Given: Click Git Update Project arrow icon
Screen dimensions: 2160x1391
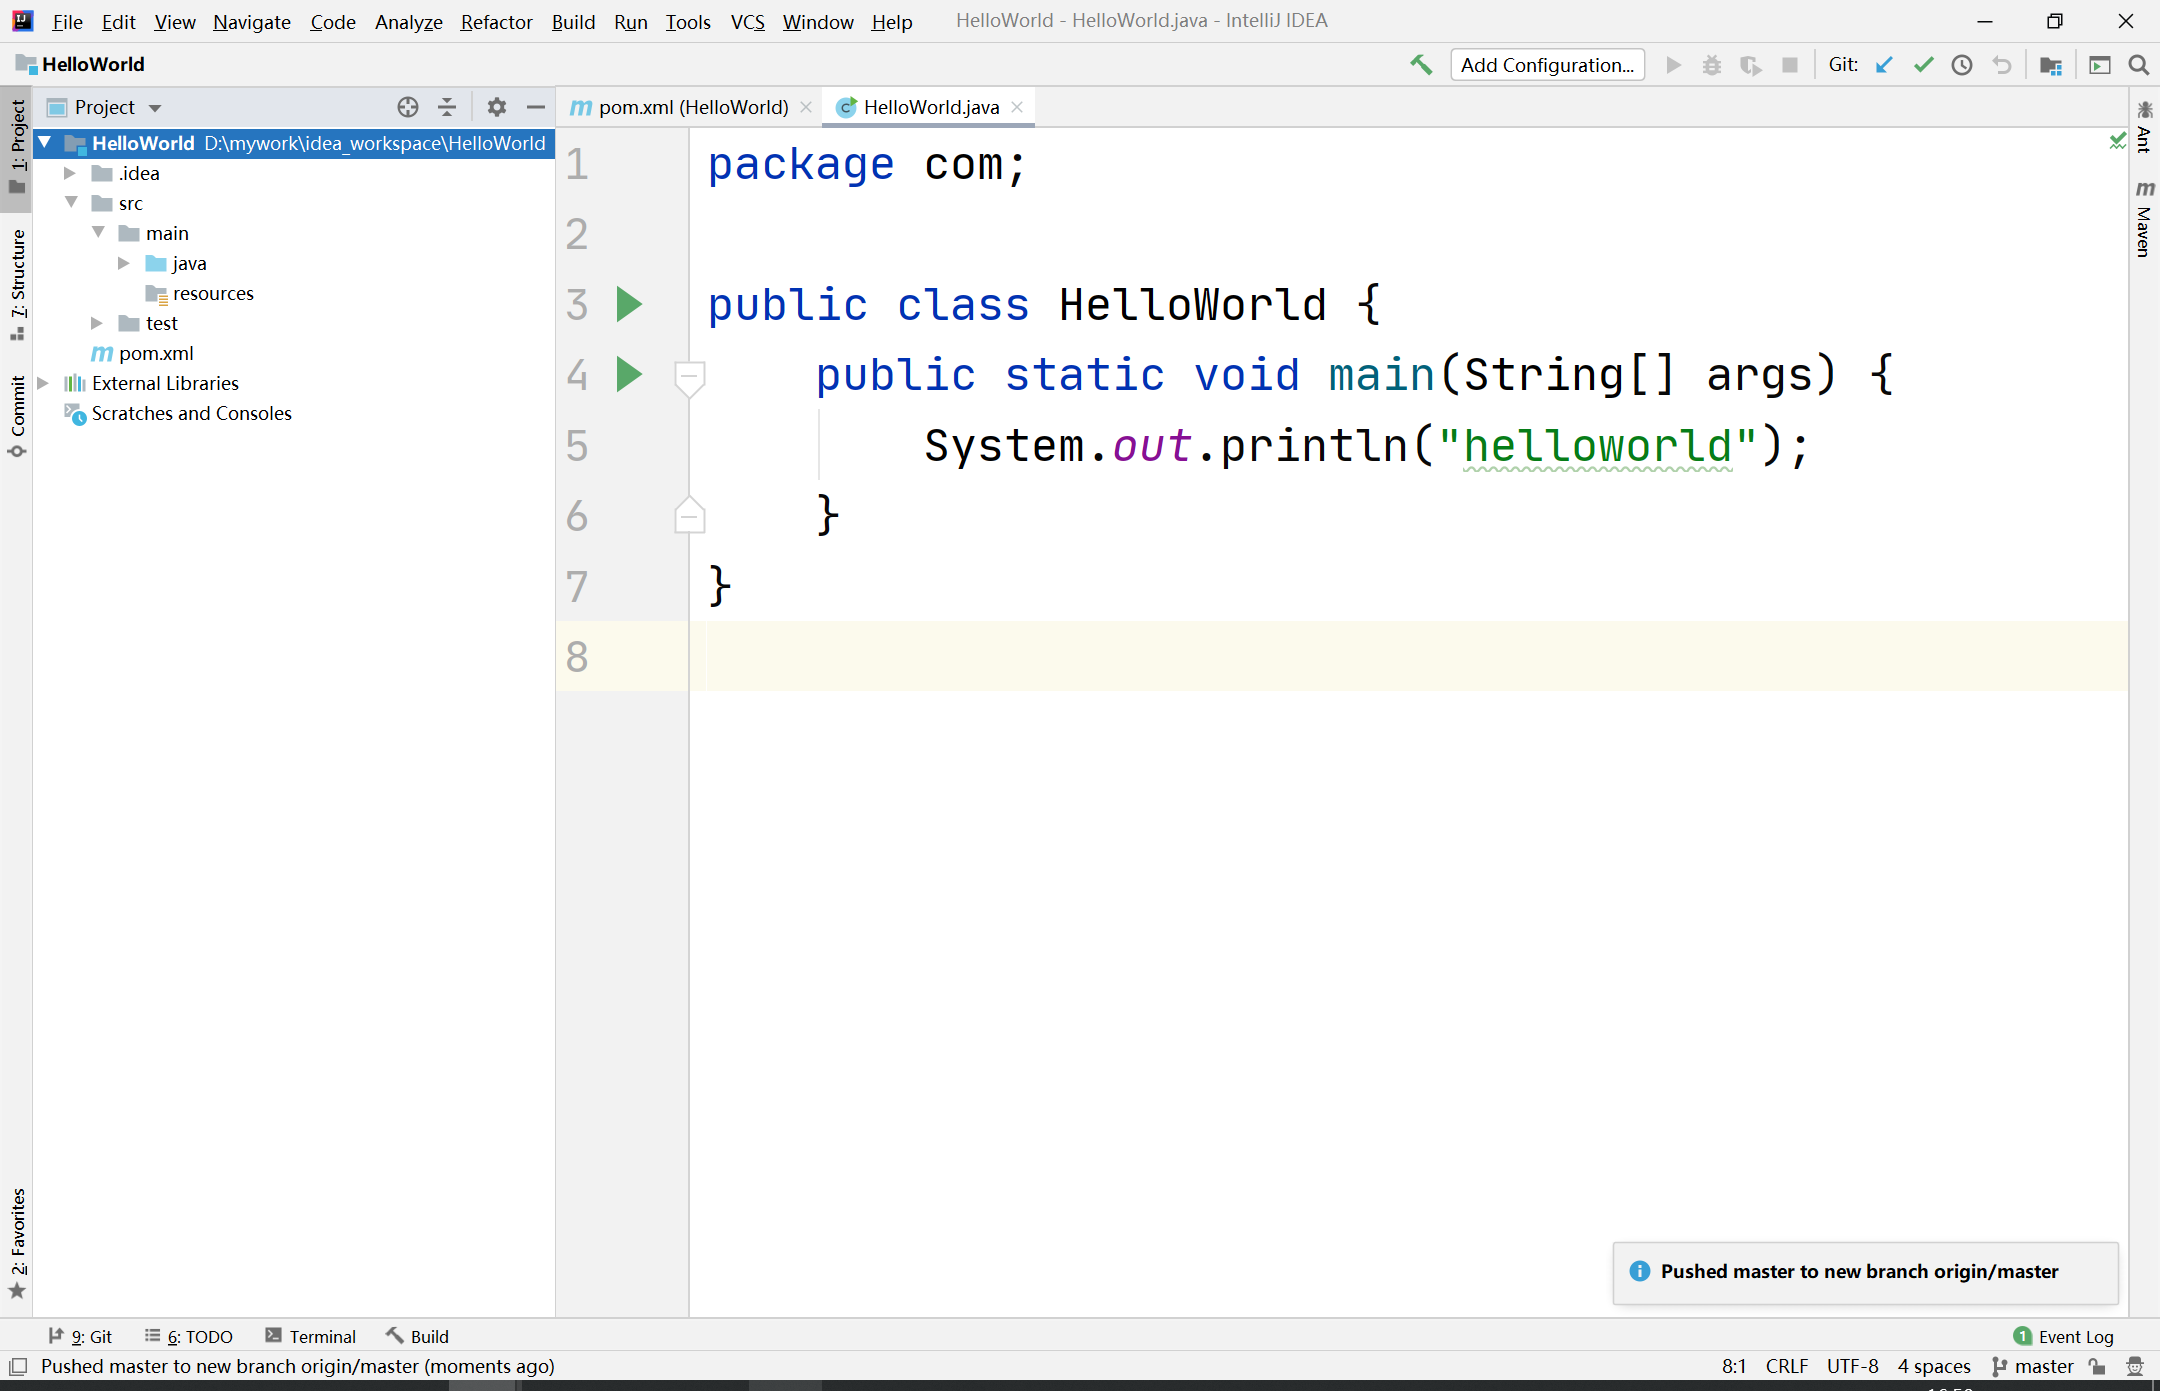Looking at the screenshot, I should [1884, 65].
